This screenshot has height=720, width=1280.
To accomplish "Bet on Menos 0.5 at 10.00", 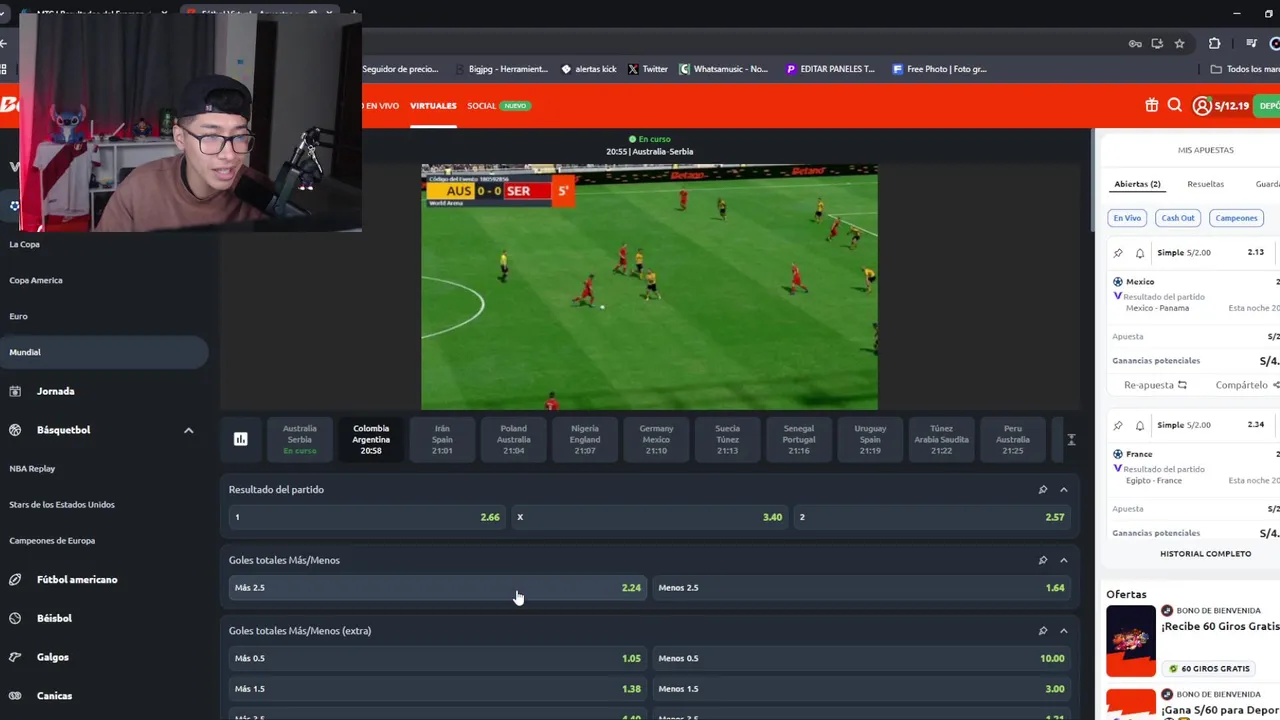I will tap(861, 658).
